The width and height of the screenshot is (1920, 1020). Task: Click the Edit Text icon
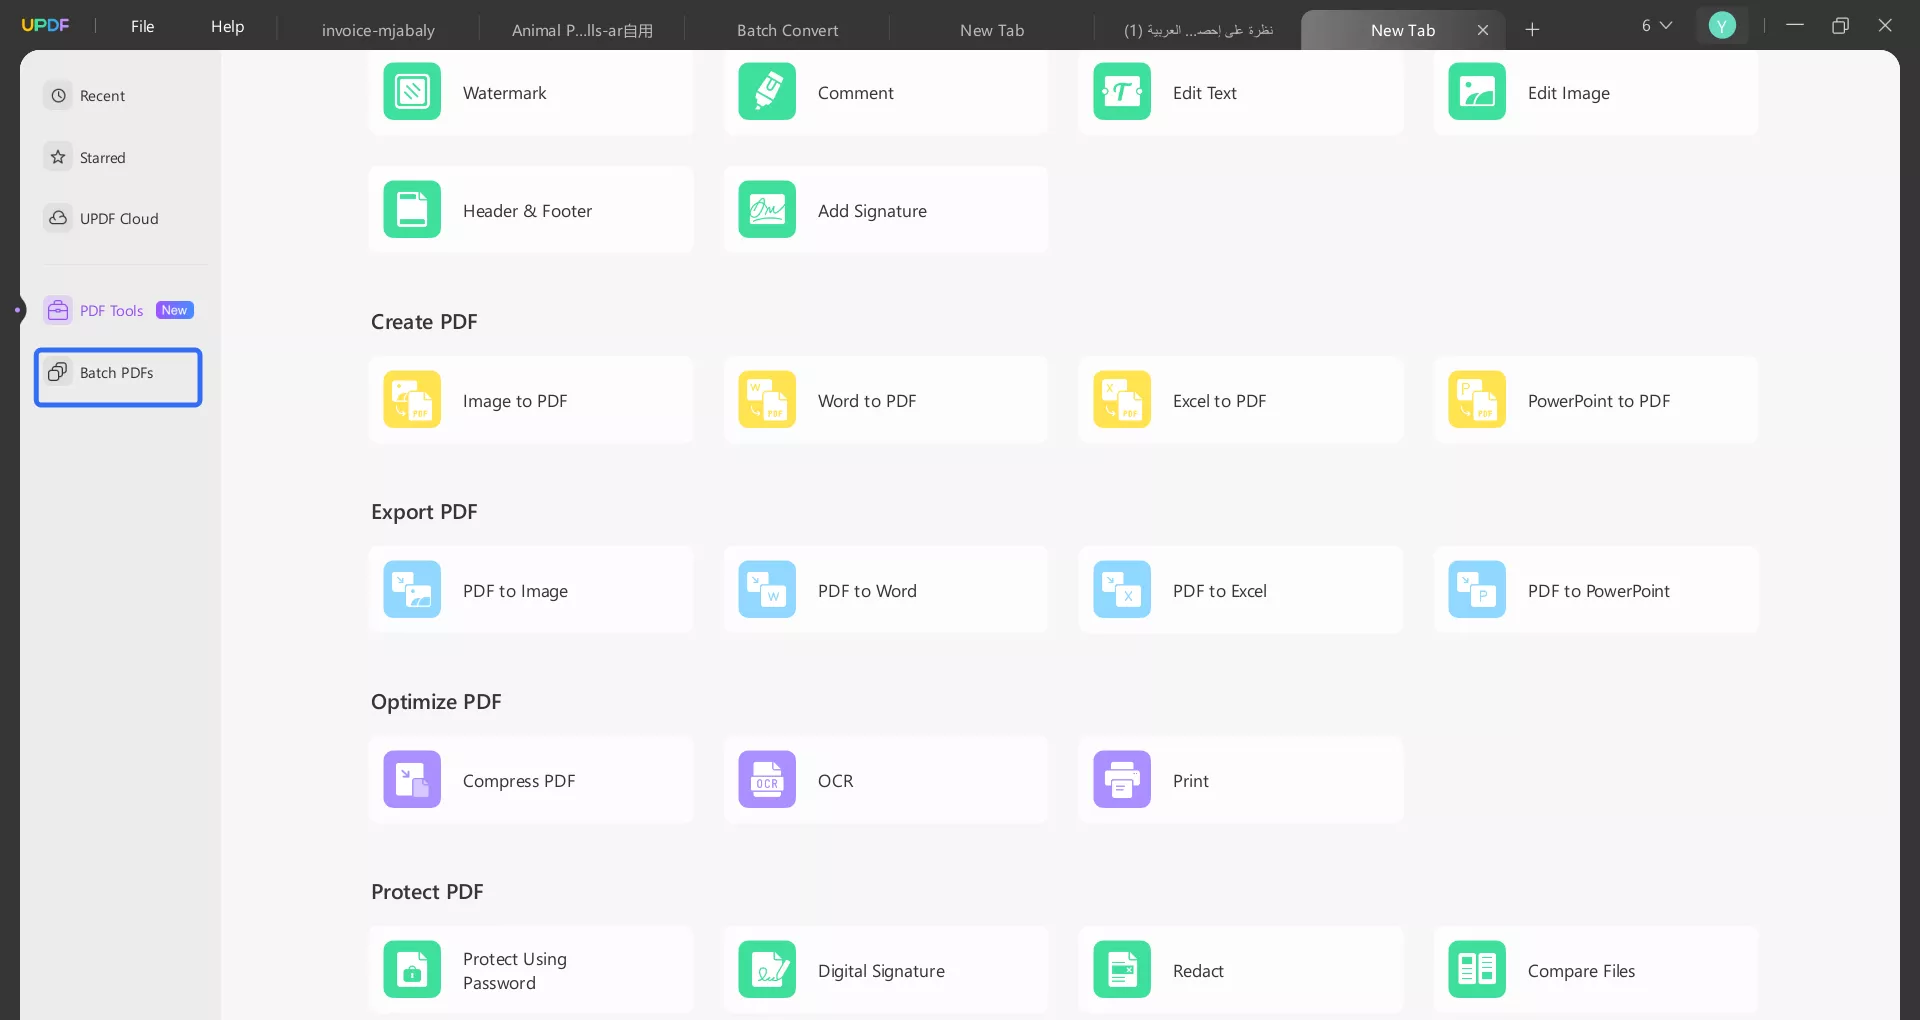click(1122, 92)
